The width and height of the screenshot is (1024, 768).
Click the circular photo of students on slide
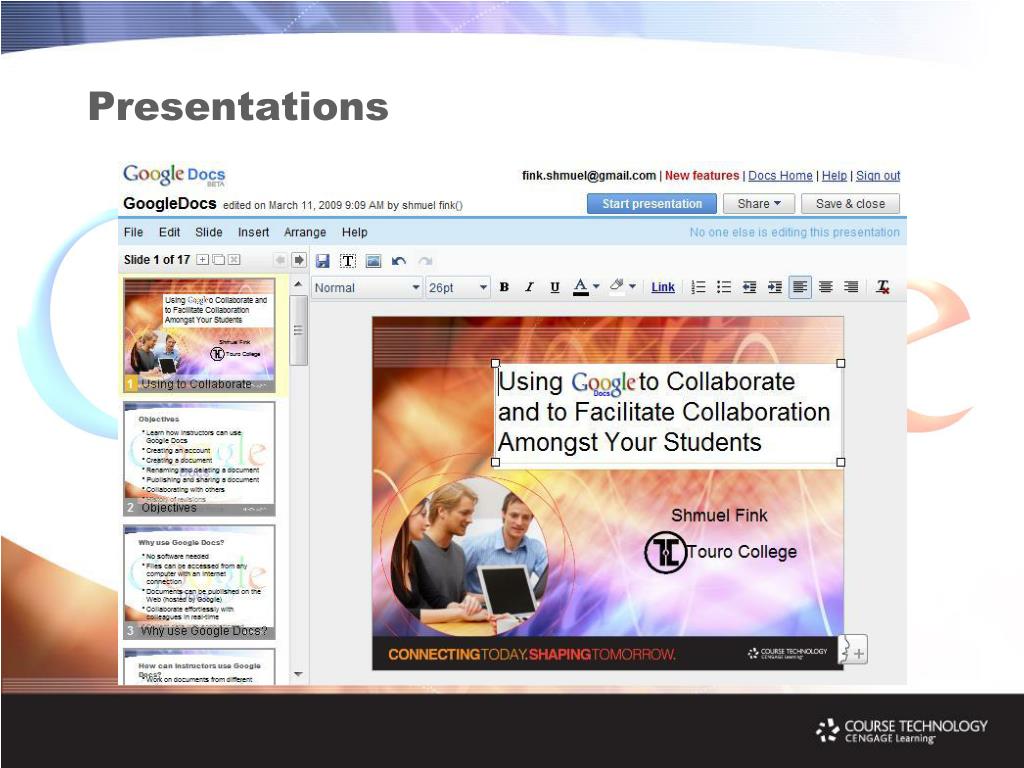470,556
